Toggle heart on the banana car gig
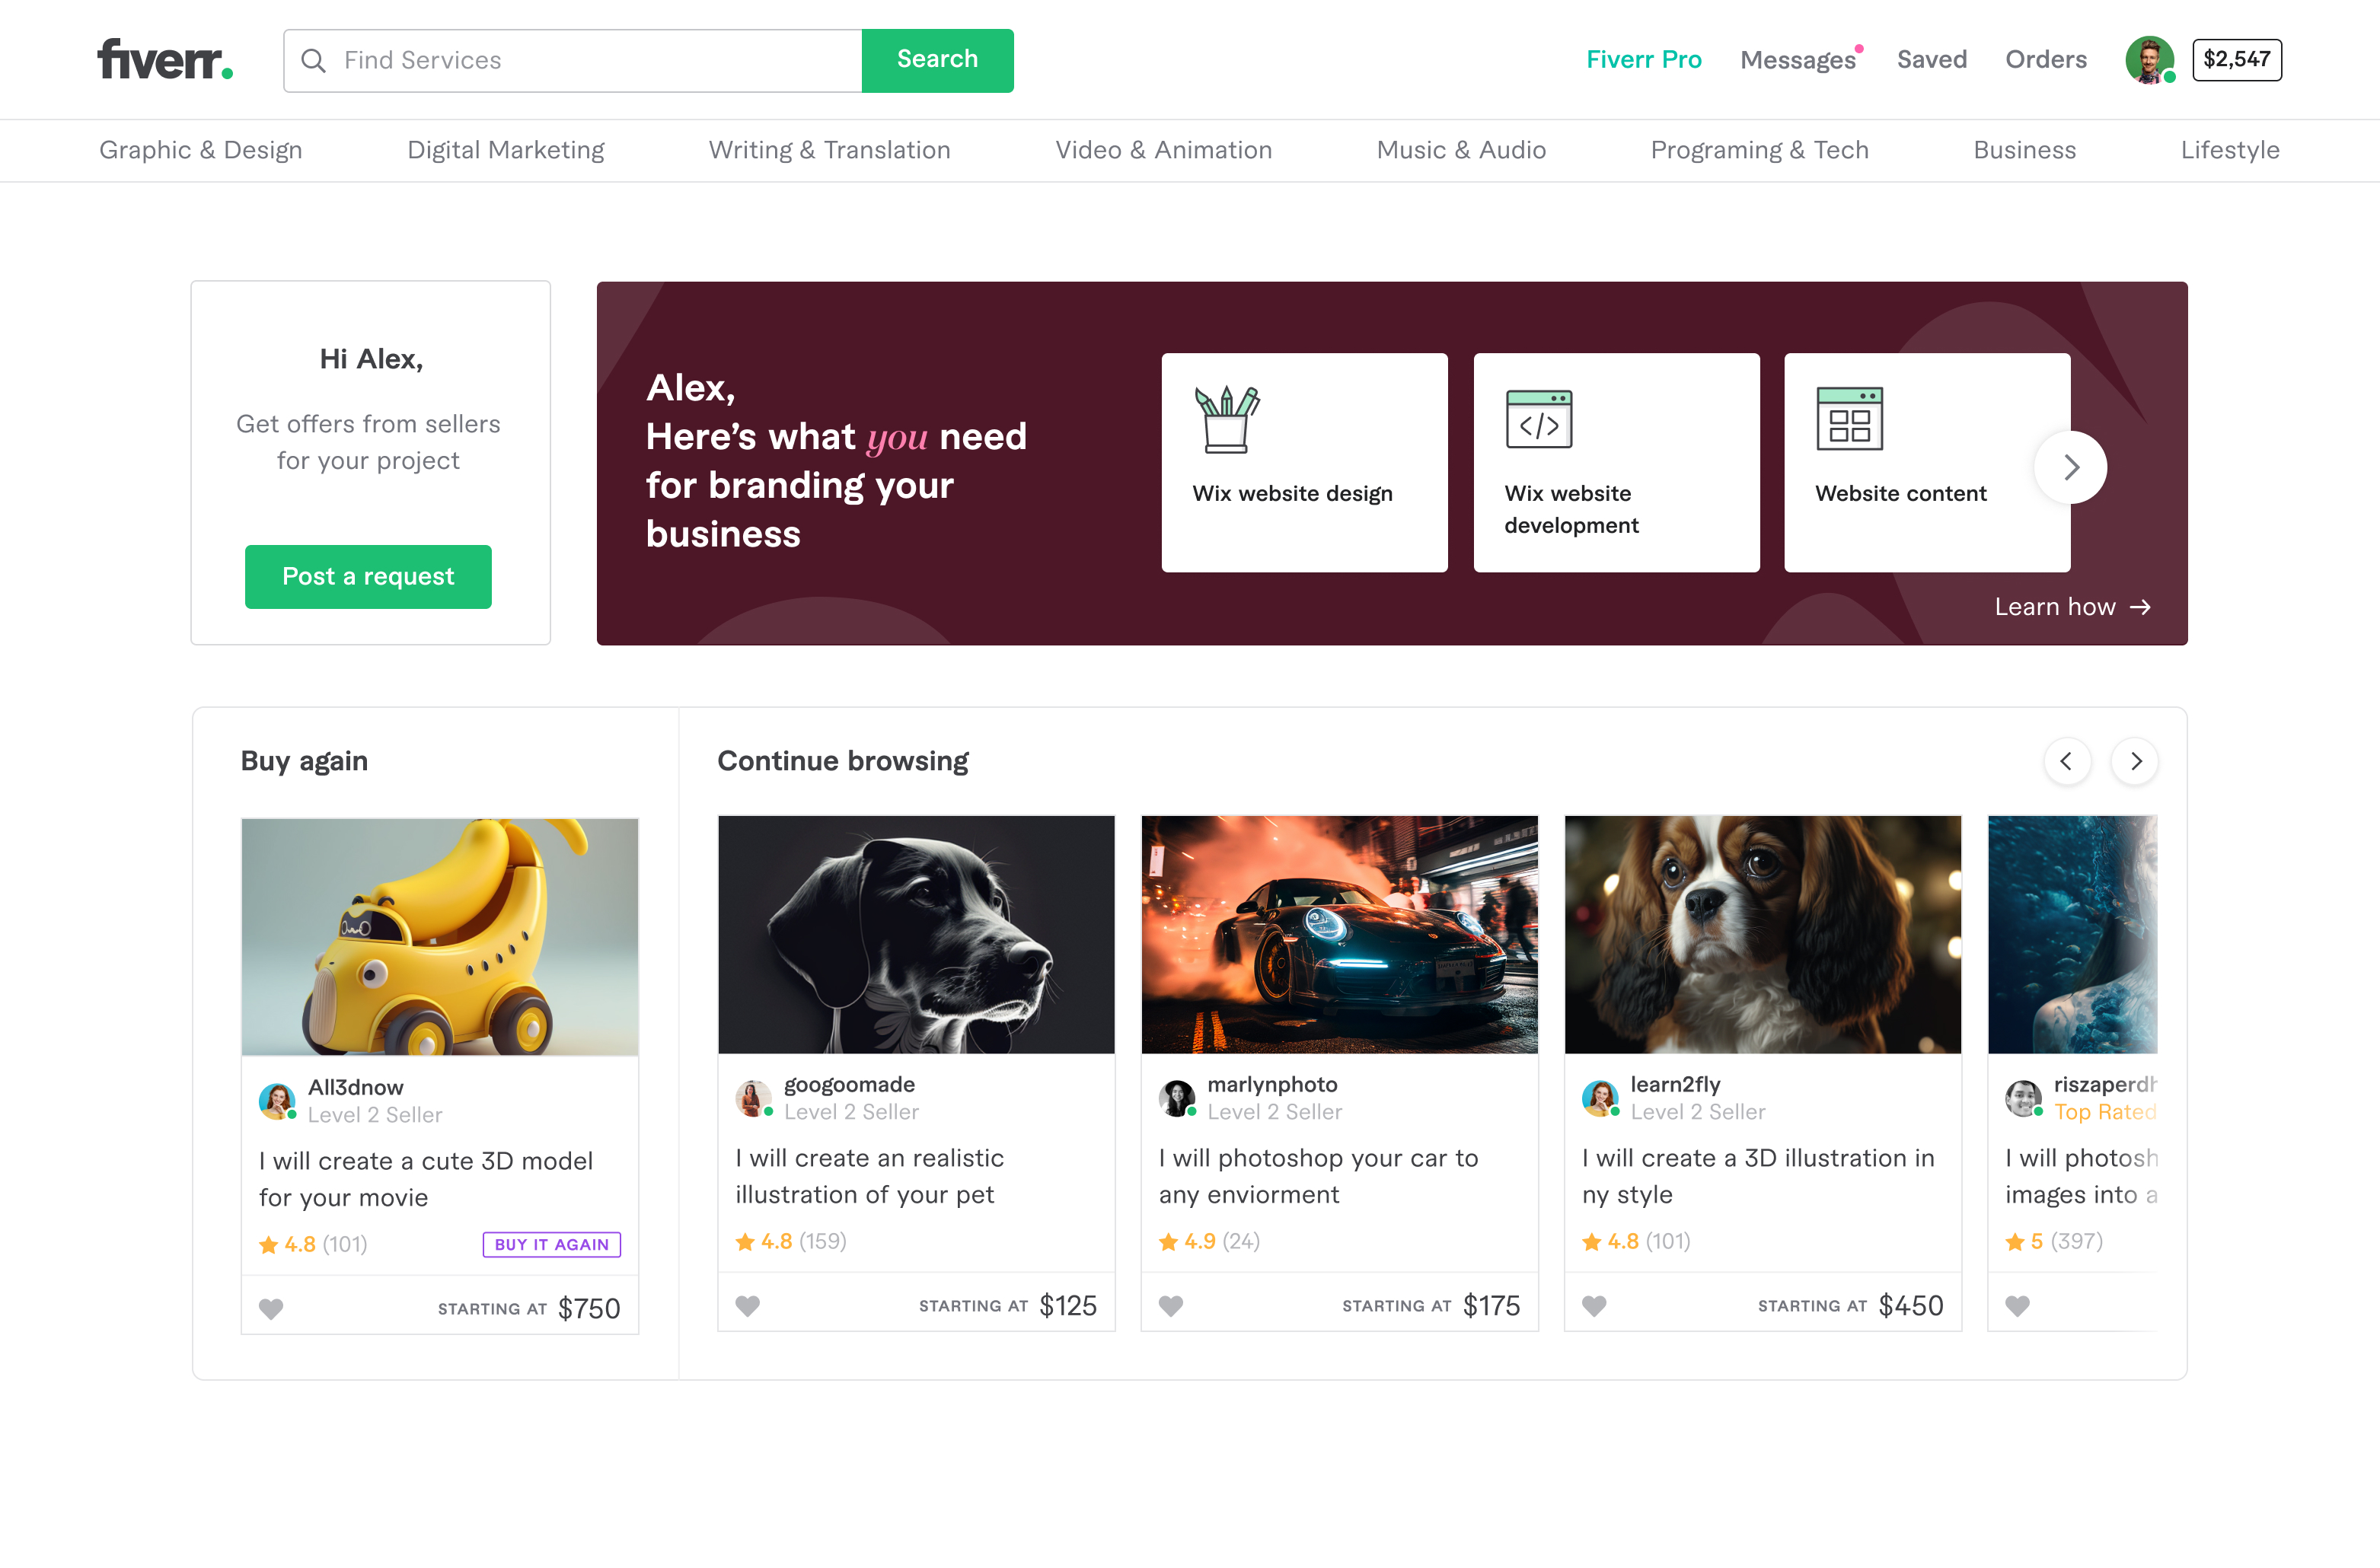 point(271,1308)
